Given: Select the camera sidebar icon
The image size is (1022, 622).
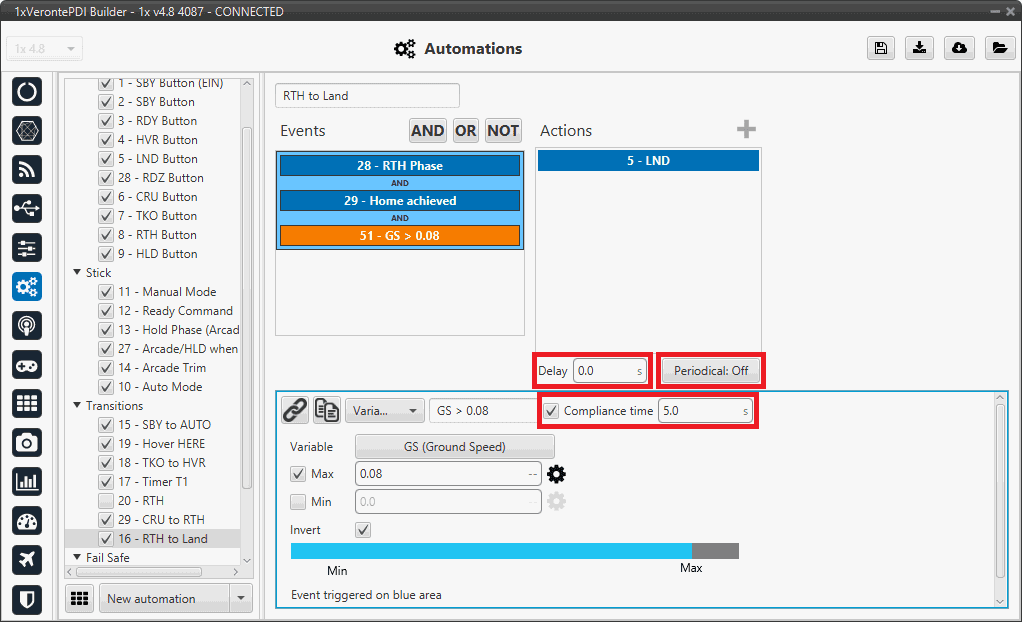Looking at the screenshot, I should (27, 443).
